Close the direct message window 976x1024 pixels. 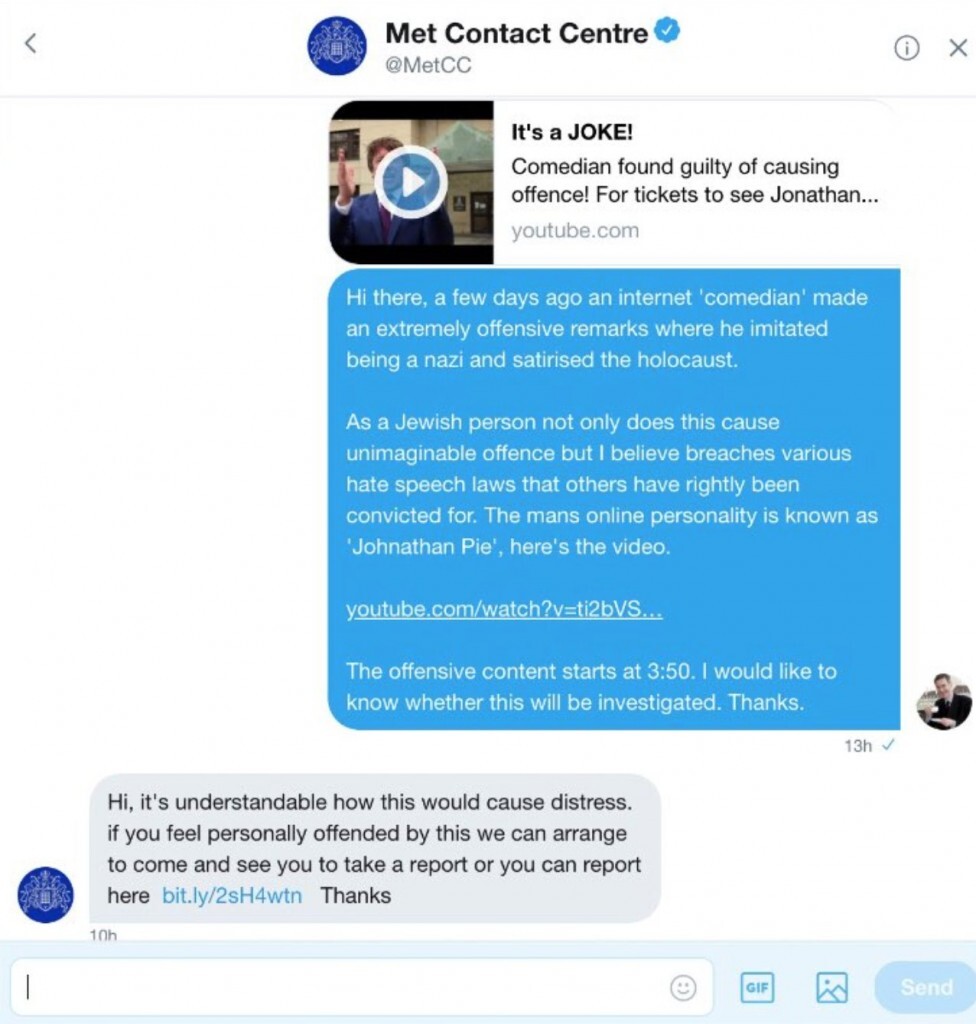[958, 48]
